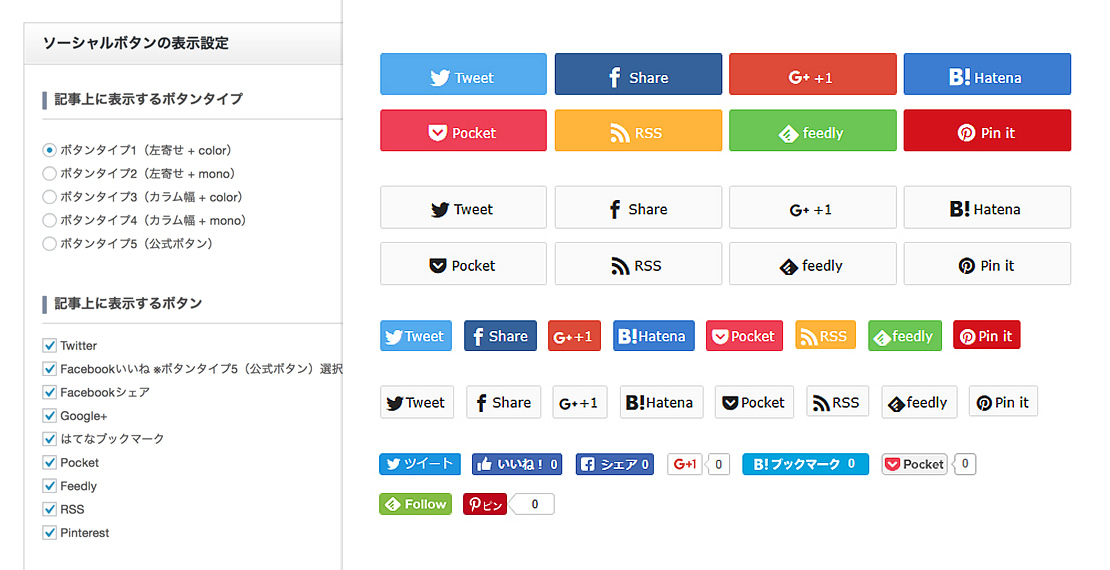Click the G+1 count bubble showing 0
The image size is (1110, 570).
[x=718, y=464]
